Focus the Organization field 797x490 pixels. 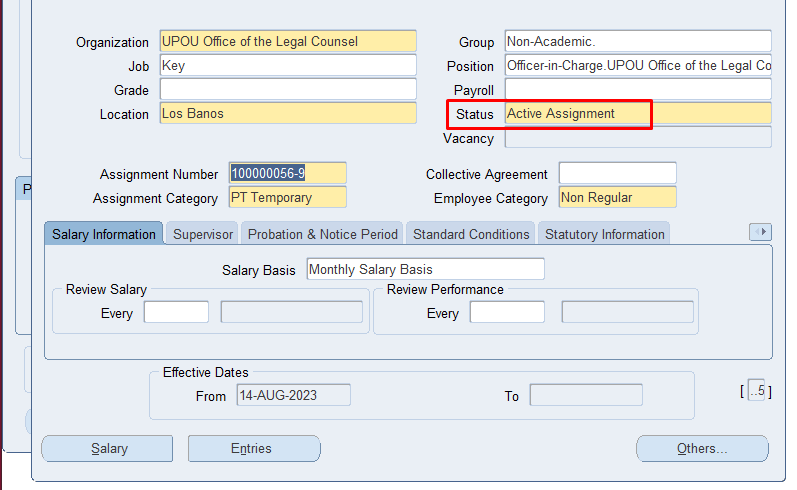[x=287, y=42]
